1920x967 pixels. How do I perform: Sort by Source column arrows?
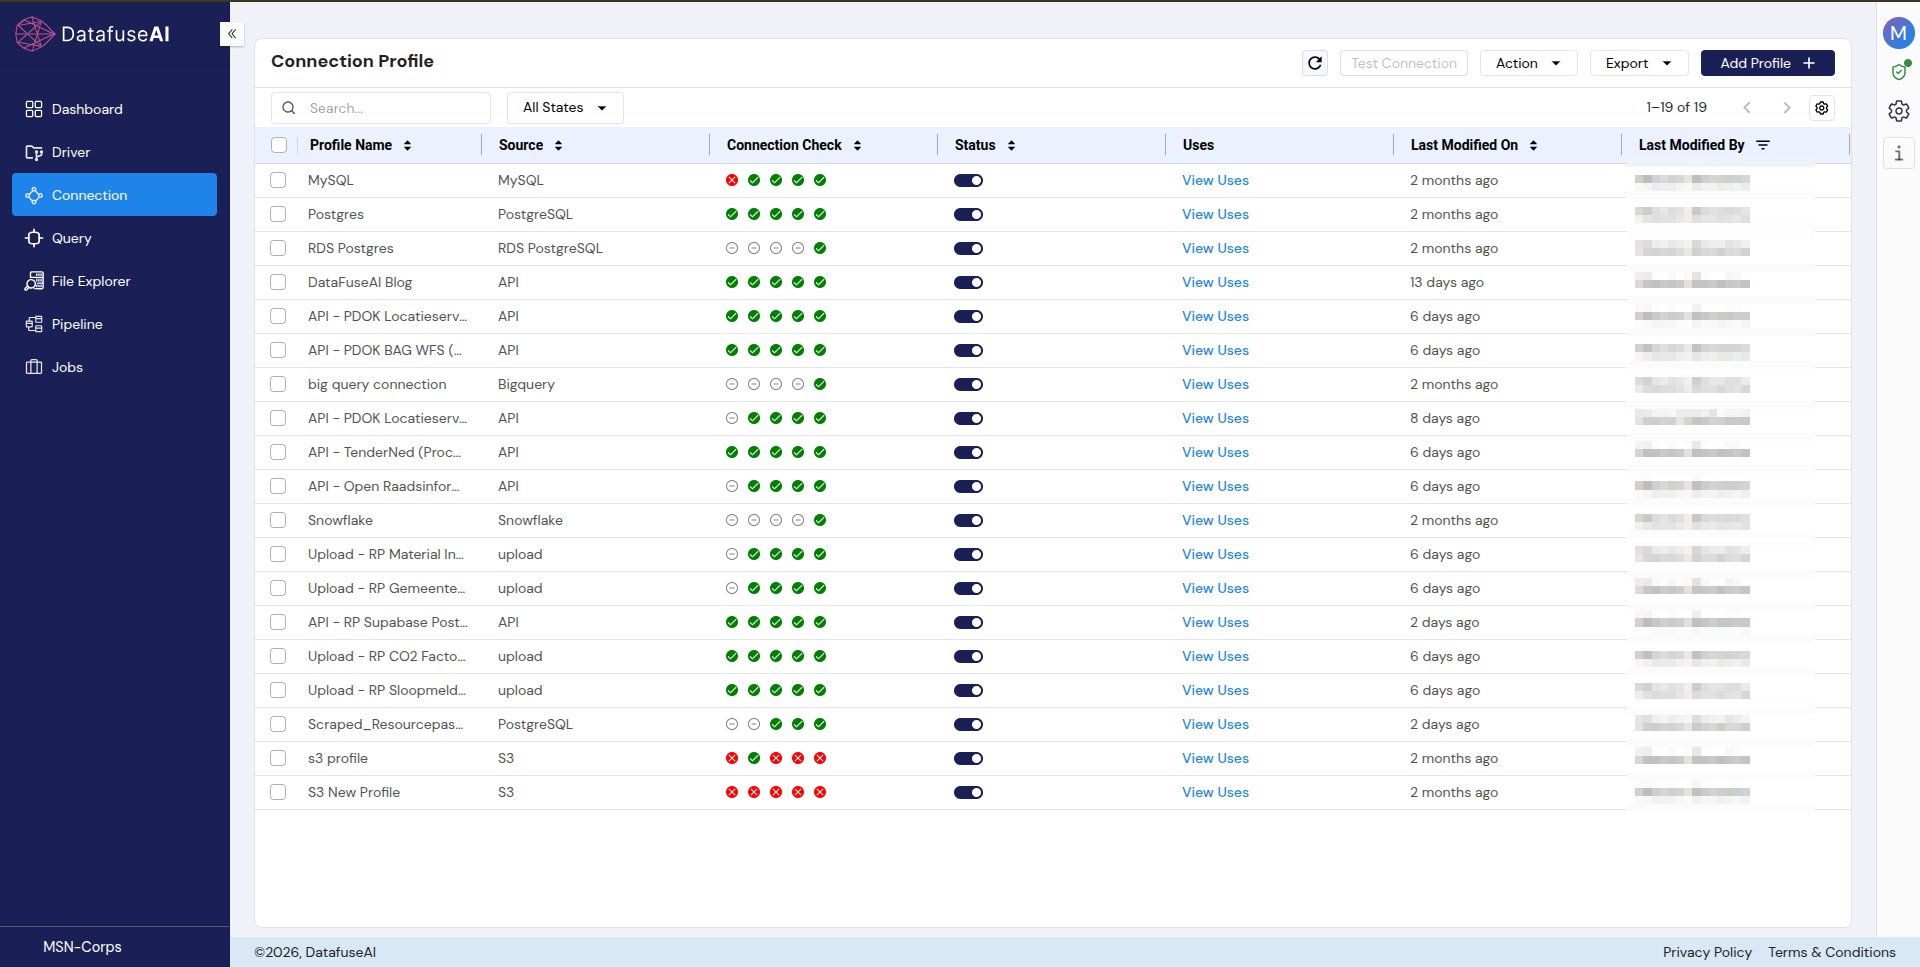click(558, 145)
